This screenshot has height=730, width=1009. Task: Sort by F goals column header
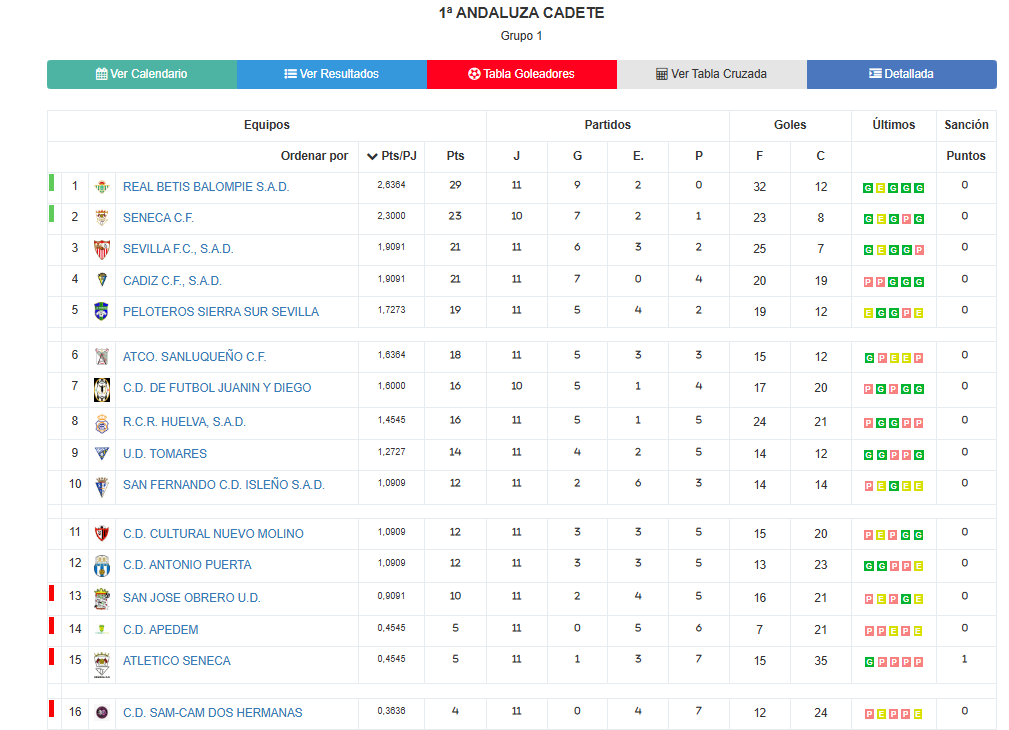pos(759,156)
